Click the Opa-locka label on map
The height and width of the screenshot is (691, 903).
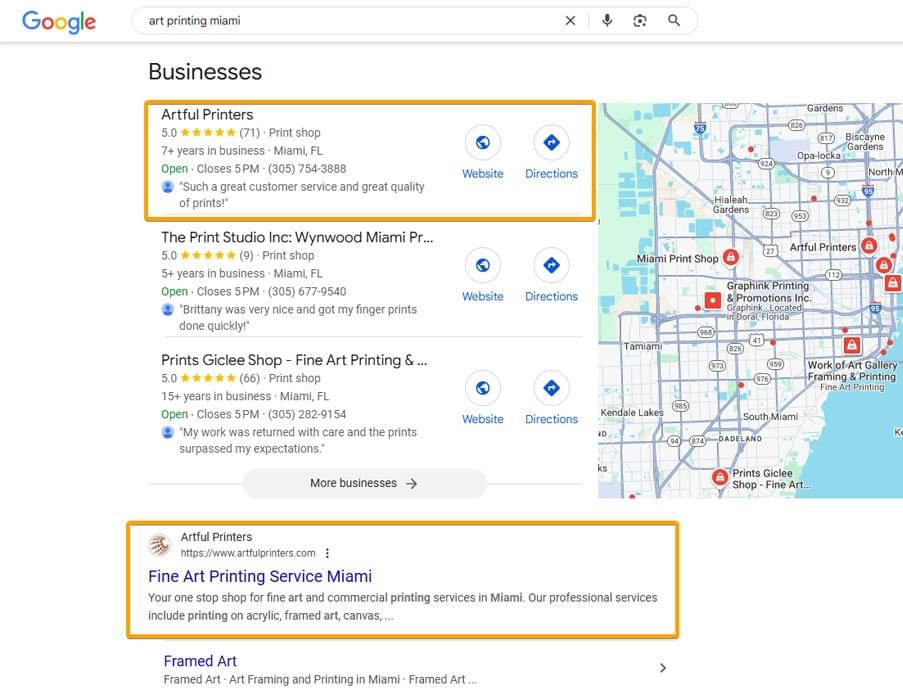click(x=818, y=155)
